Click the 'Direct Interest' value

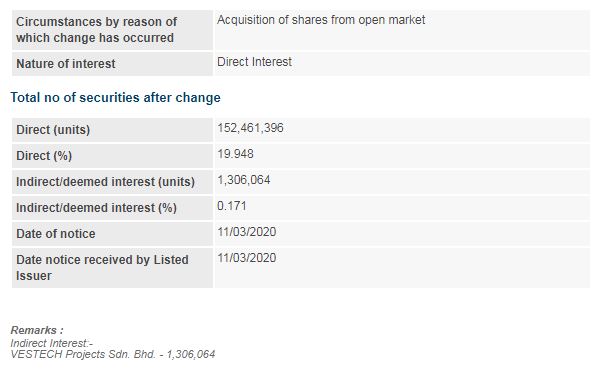click(254, 62)
